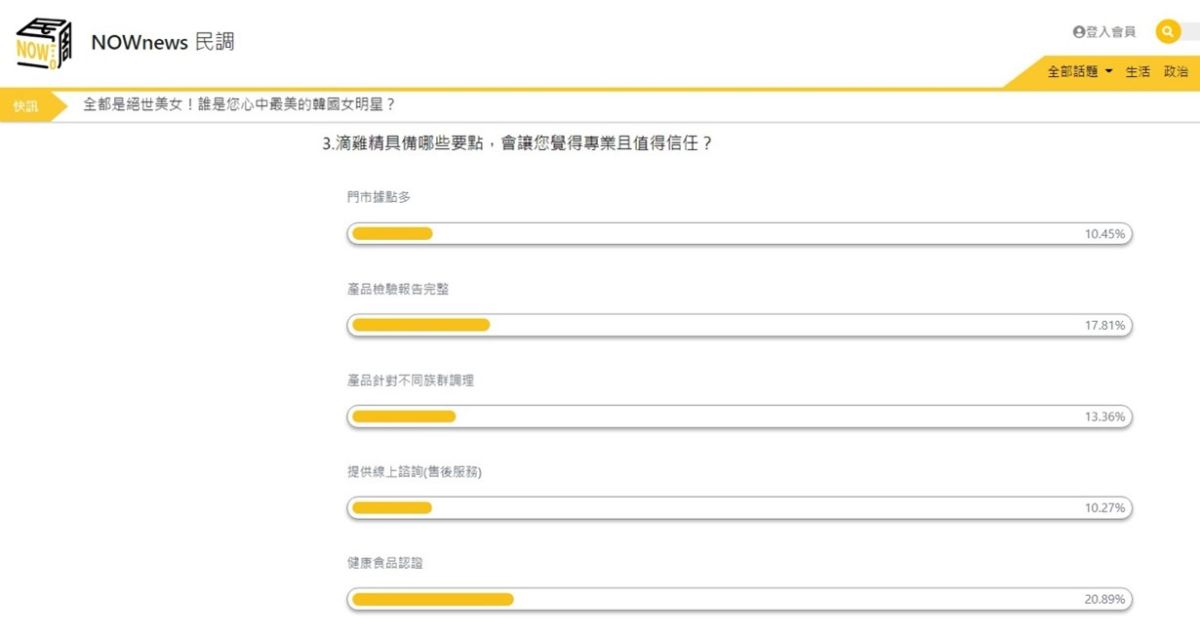Click the 10.27% result progress bar
The image size is (1200, 639).
click(739, 508)
